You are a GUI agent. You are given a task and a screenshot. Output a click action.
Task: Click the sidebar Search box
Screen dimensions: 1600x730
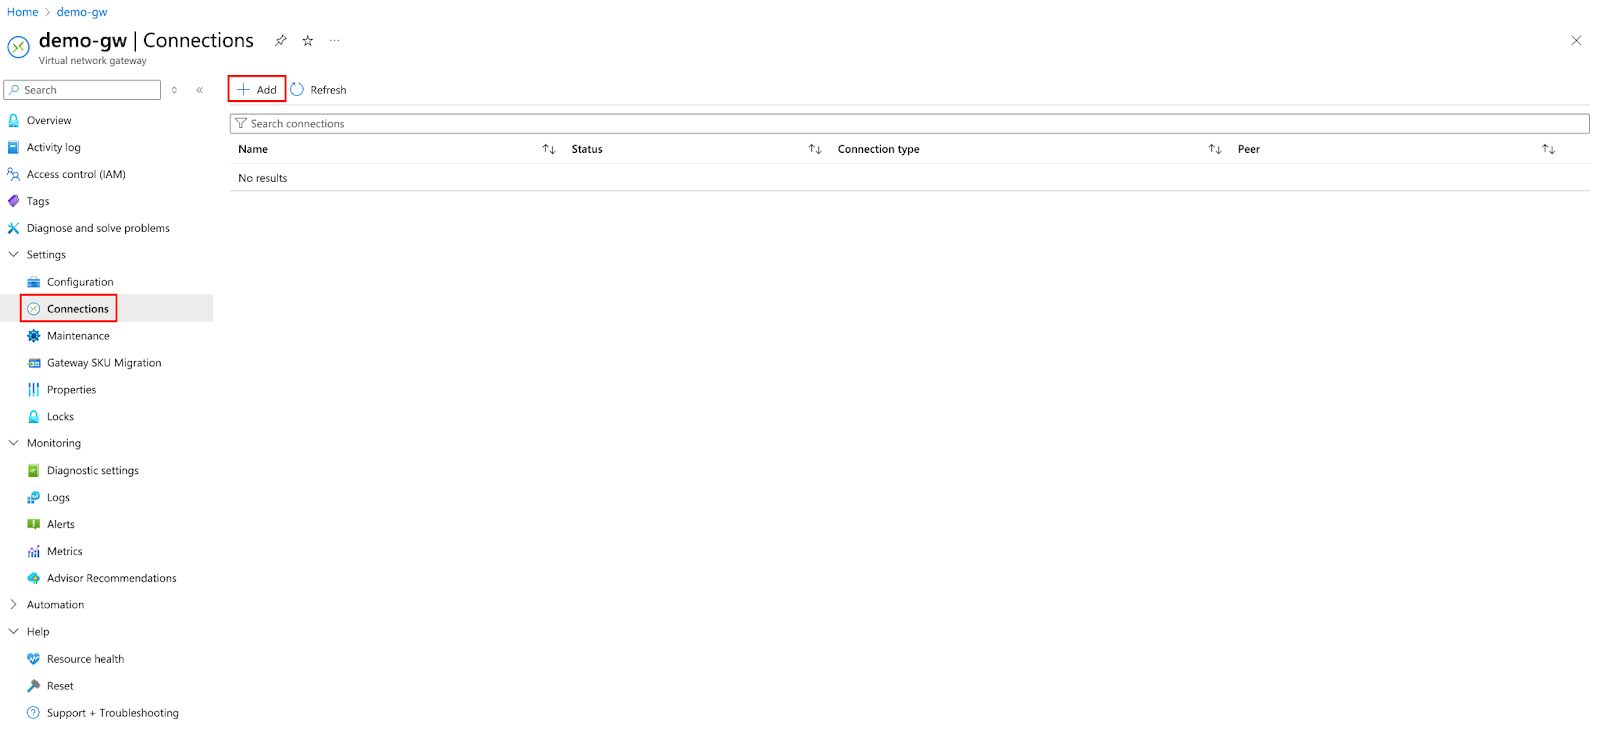[83, 90]
